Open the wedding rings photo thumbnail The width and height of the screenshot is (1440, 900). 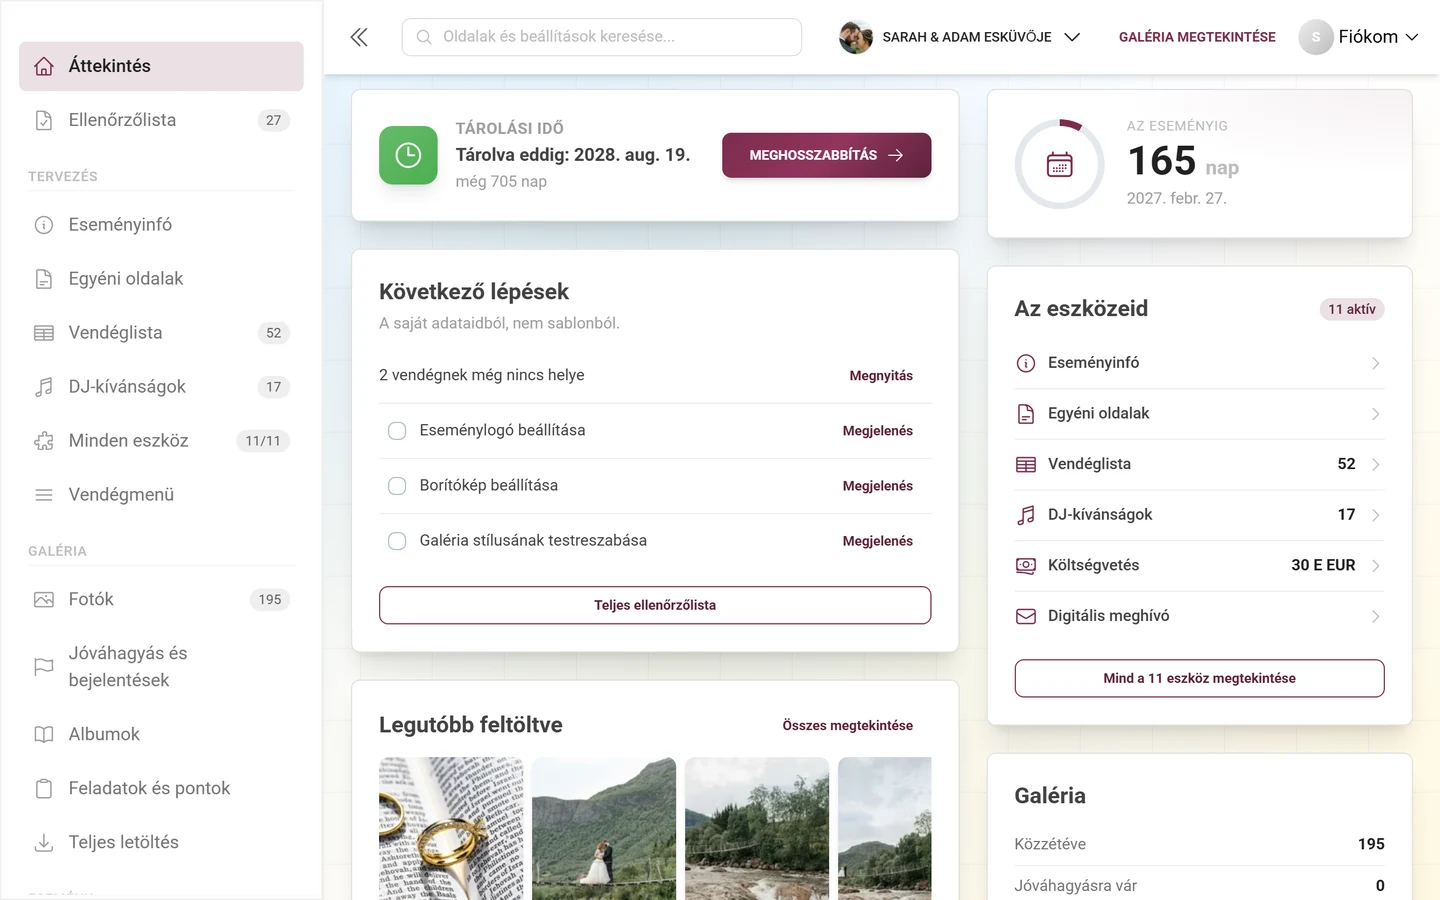(451, 829)
